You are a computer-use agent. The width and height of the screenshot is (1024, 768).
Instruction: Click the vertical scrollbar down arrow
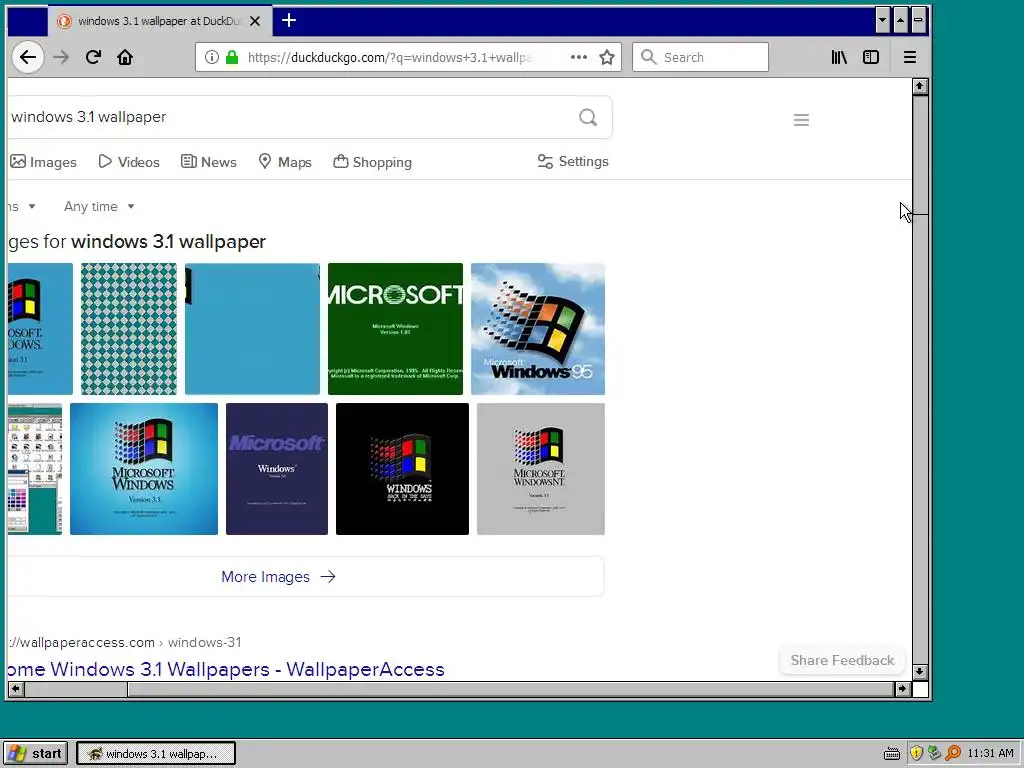click(920, 671)
